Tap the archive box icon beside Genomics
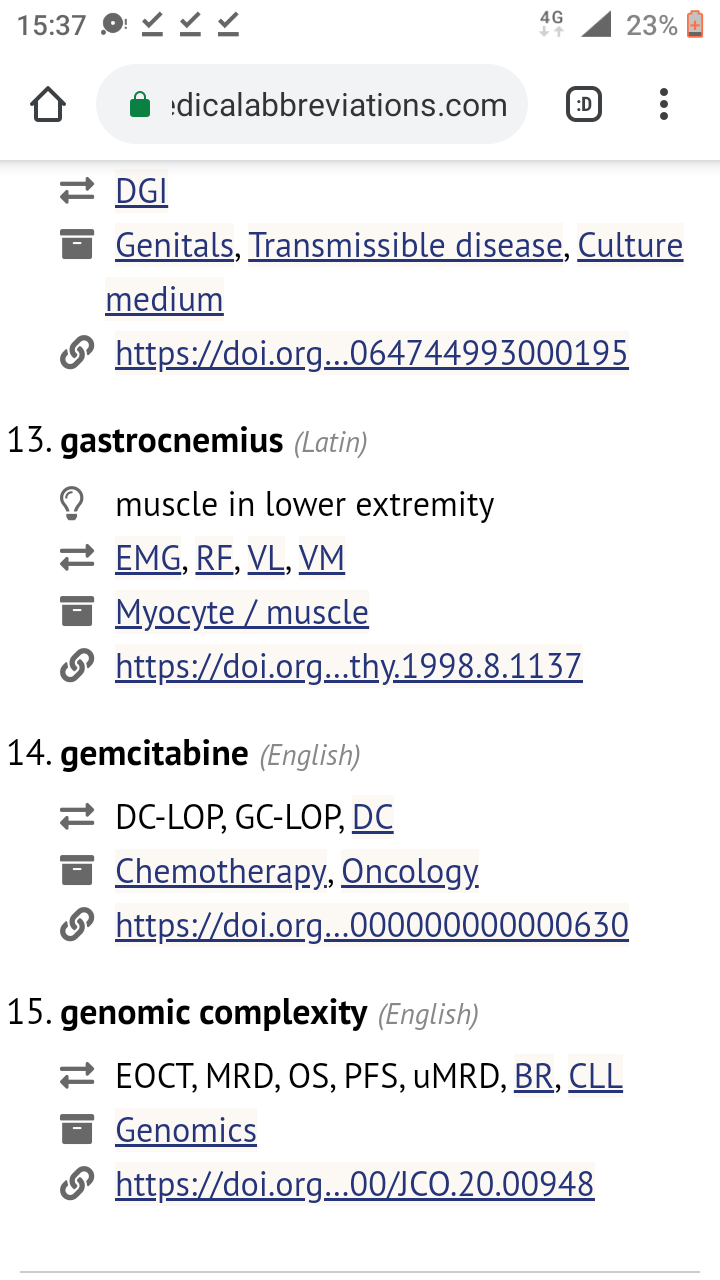The width and height of the screenshot is (720, 1280). [76, 1130]
